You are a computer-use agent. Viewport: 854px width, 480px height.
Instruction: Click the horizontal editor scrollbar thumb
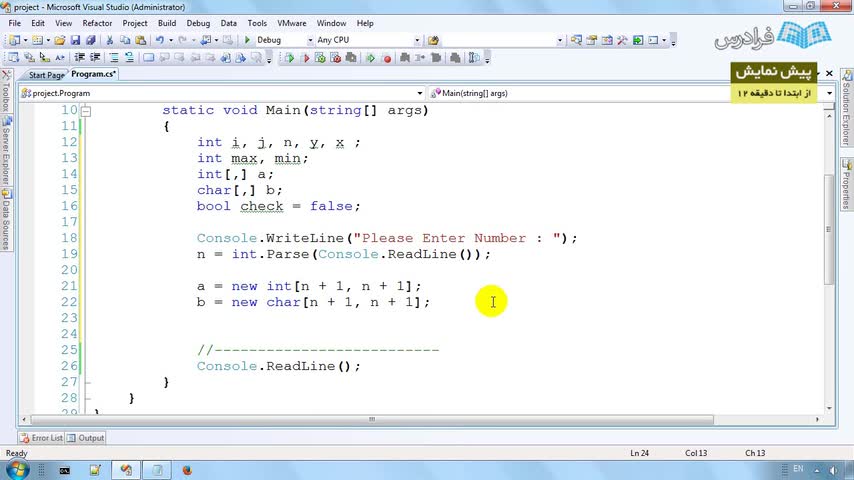(x=372, y=420)
